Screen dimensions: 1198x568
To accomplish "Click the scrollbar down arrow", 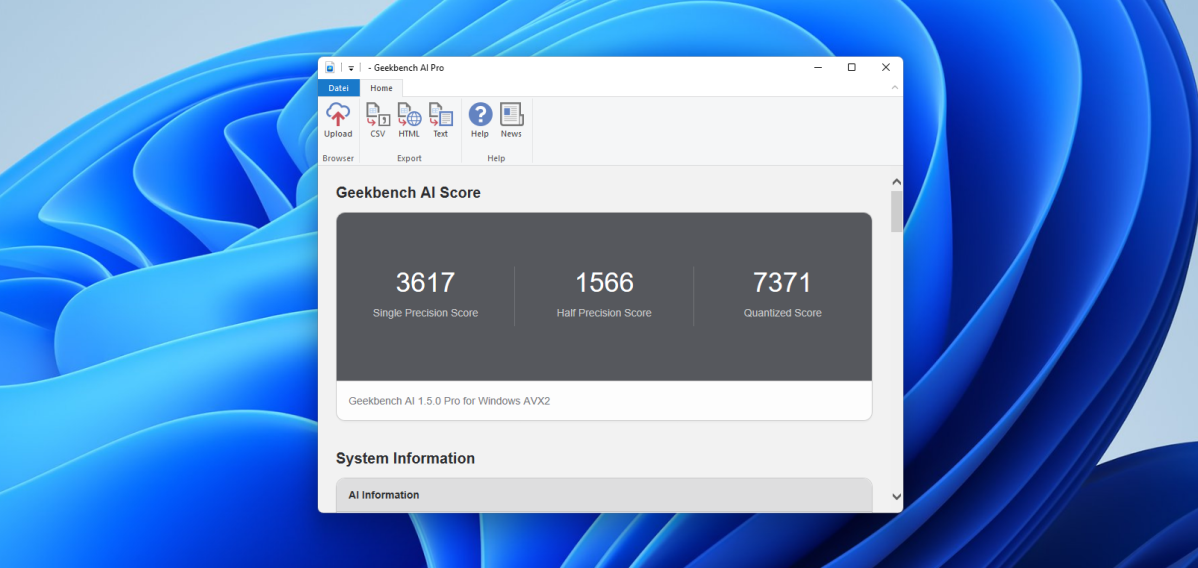I will (x=896, y=496).
